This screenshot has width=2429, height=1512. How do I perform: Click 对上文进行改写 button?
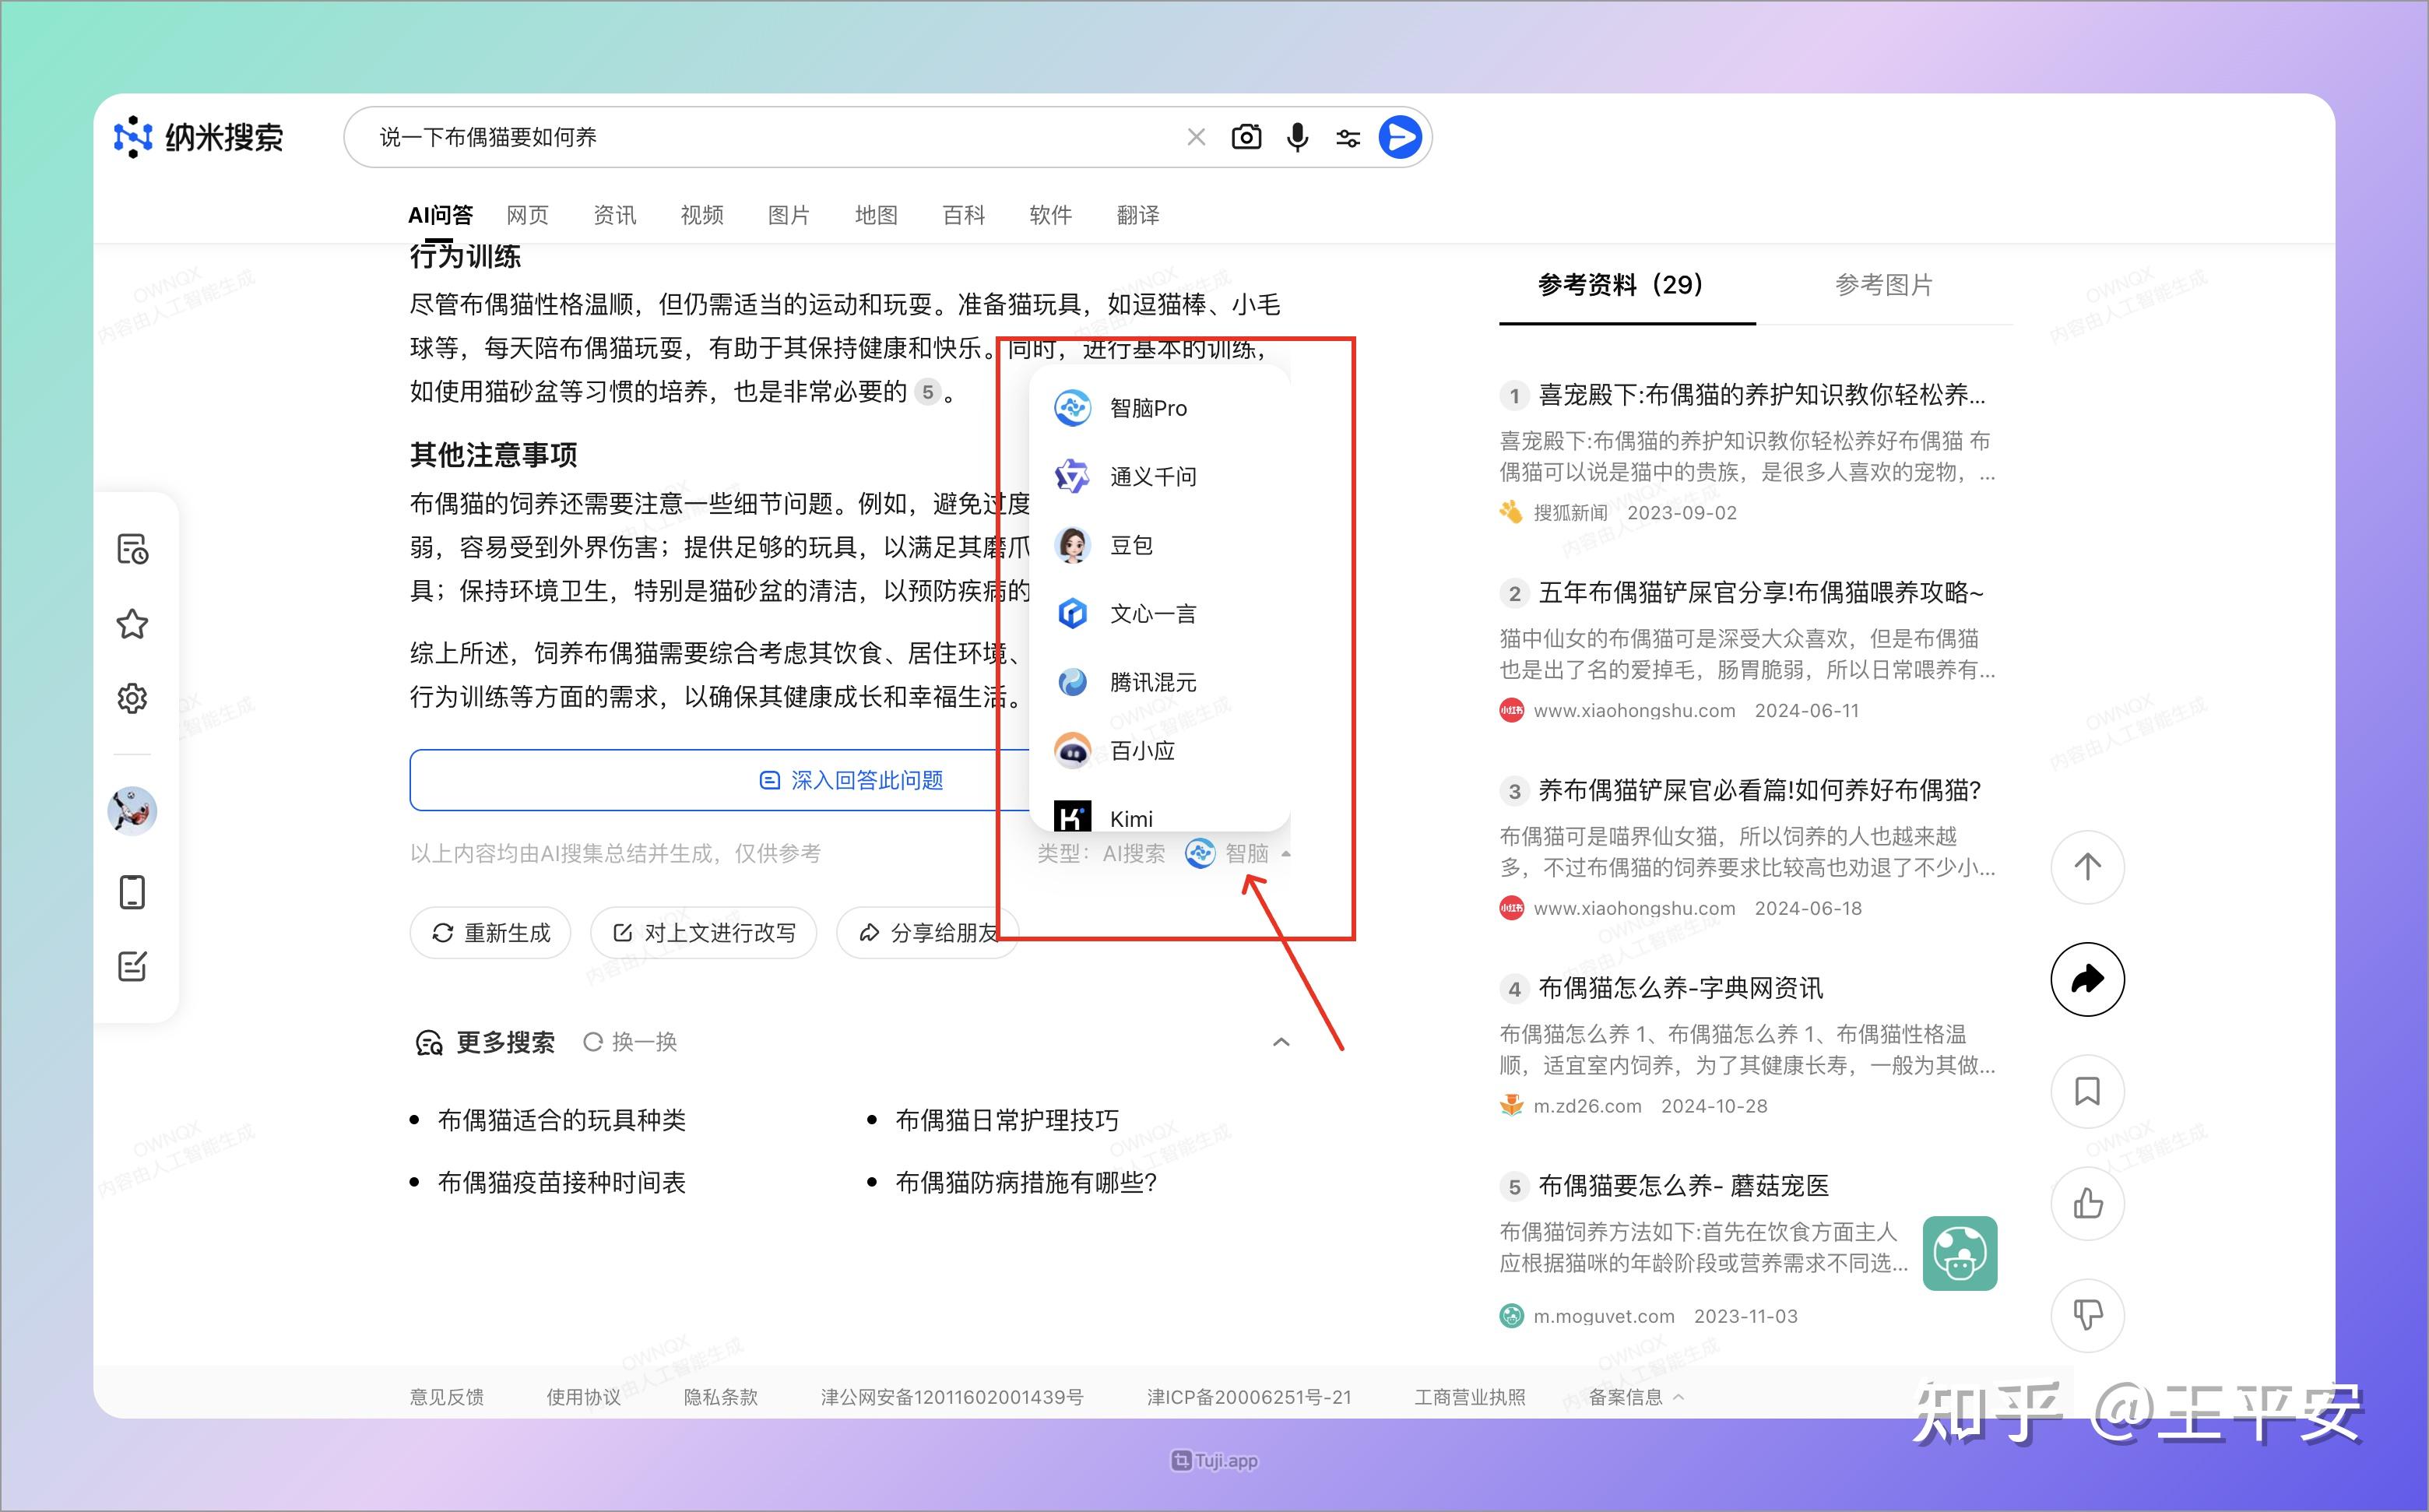click(704, 933)
